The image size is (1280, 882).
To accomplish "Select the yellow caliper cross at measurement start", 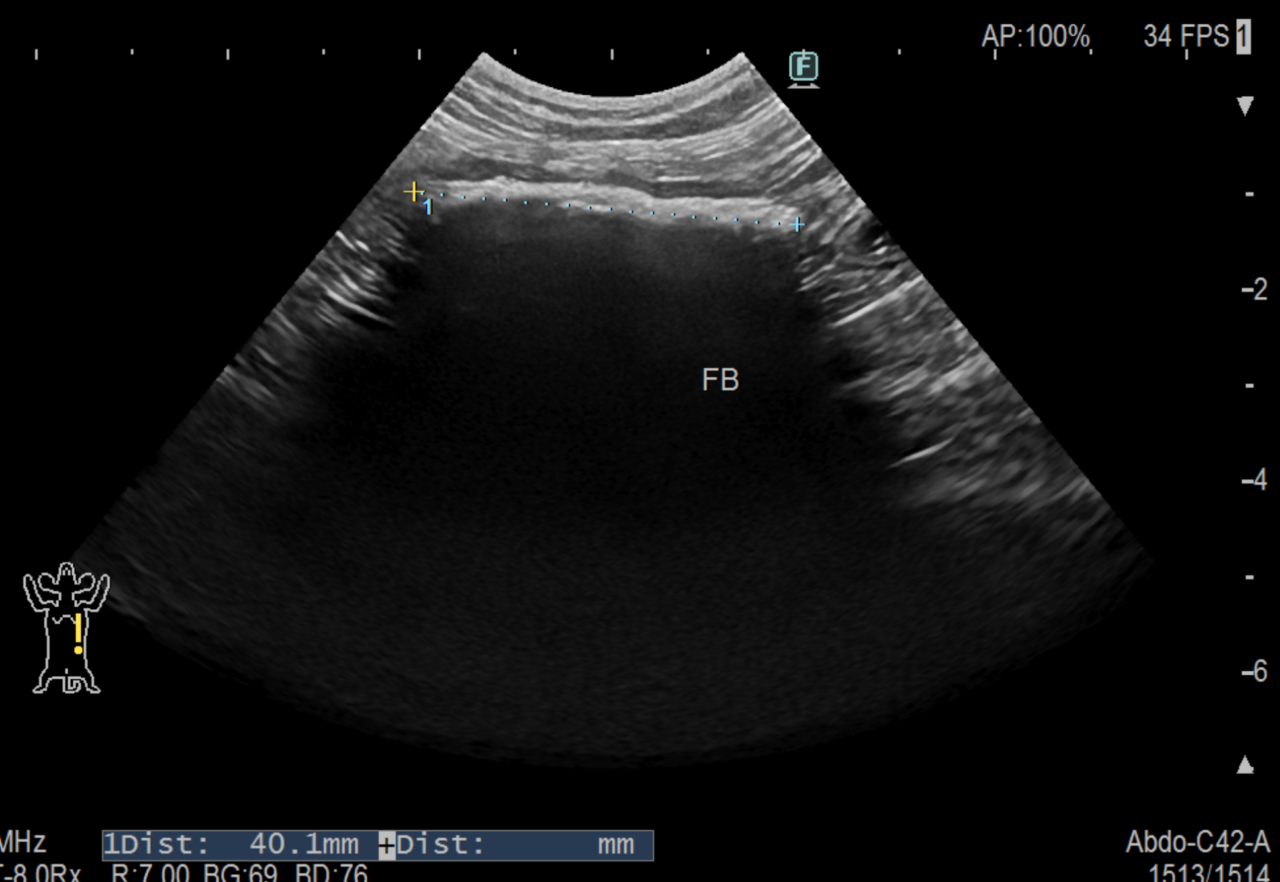I will [x=412, y=191].
